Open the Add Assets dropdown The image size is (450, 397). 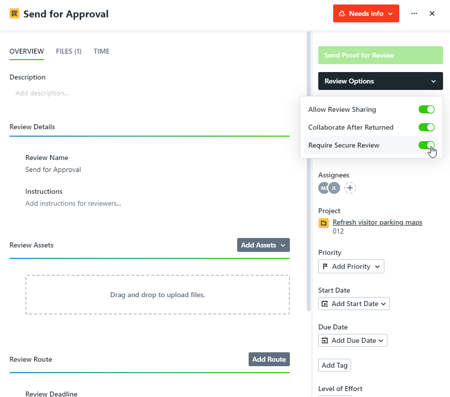pyautogui.click(x=263, y=245)
